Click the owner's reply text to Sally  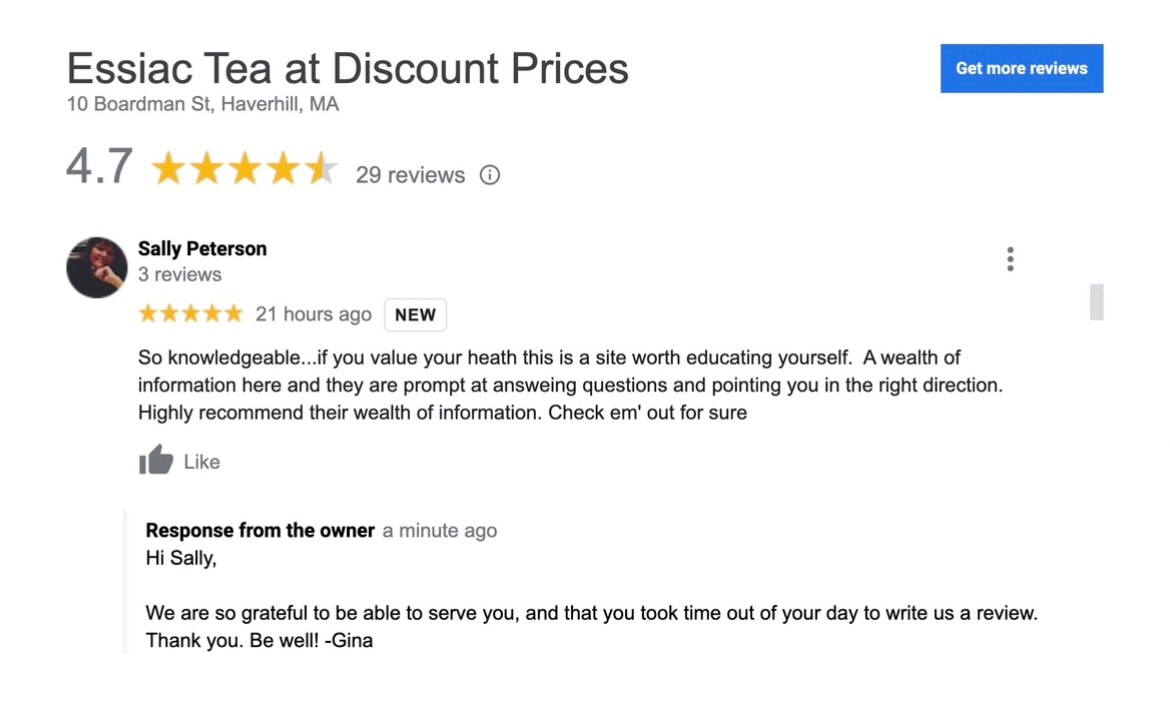point(591,599)
